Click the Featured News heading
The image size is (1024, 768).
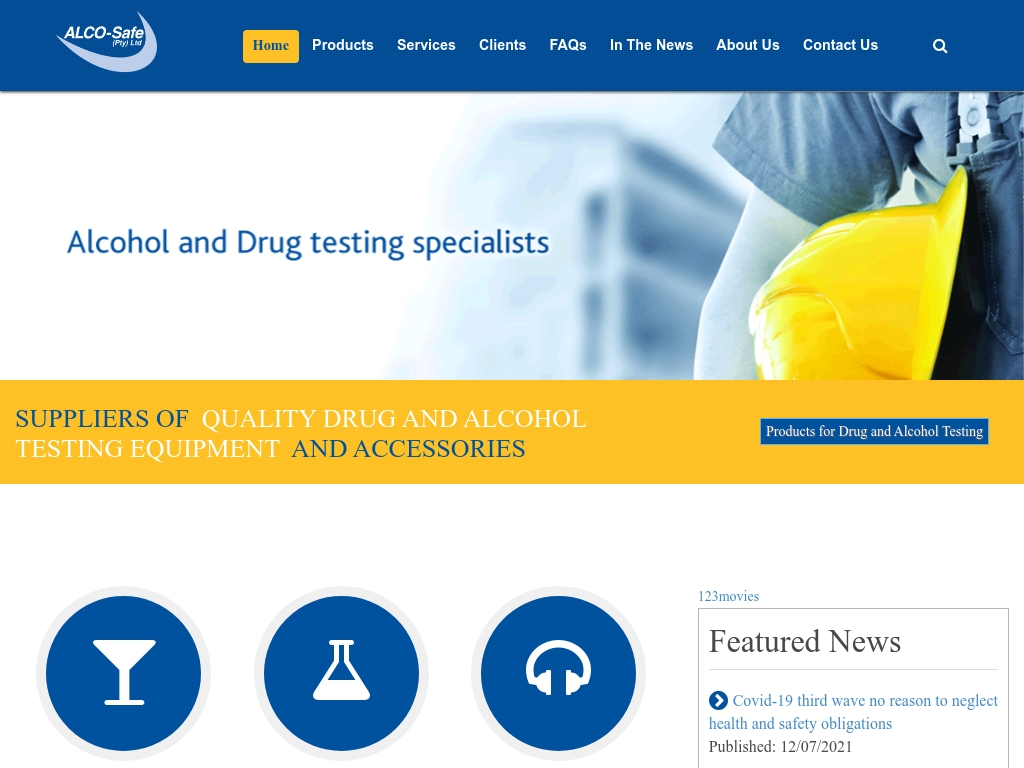pos(805,641)
